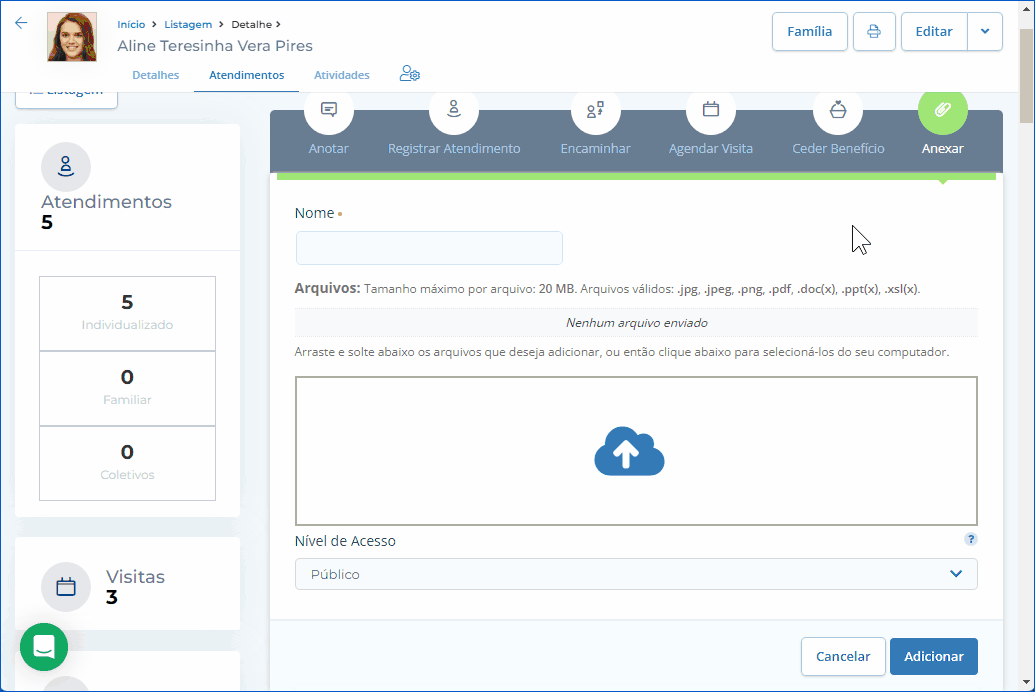1035x692 pixels.
Task: Focus the Nome input field
Action: 429,248
